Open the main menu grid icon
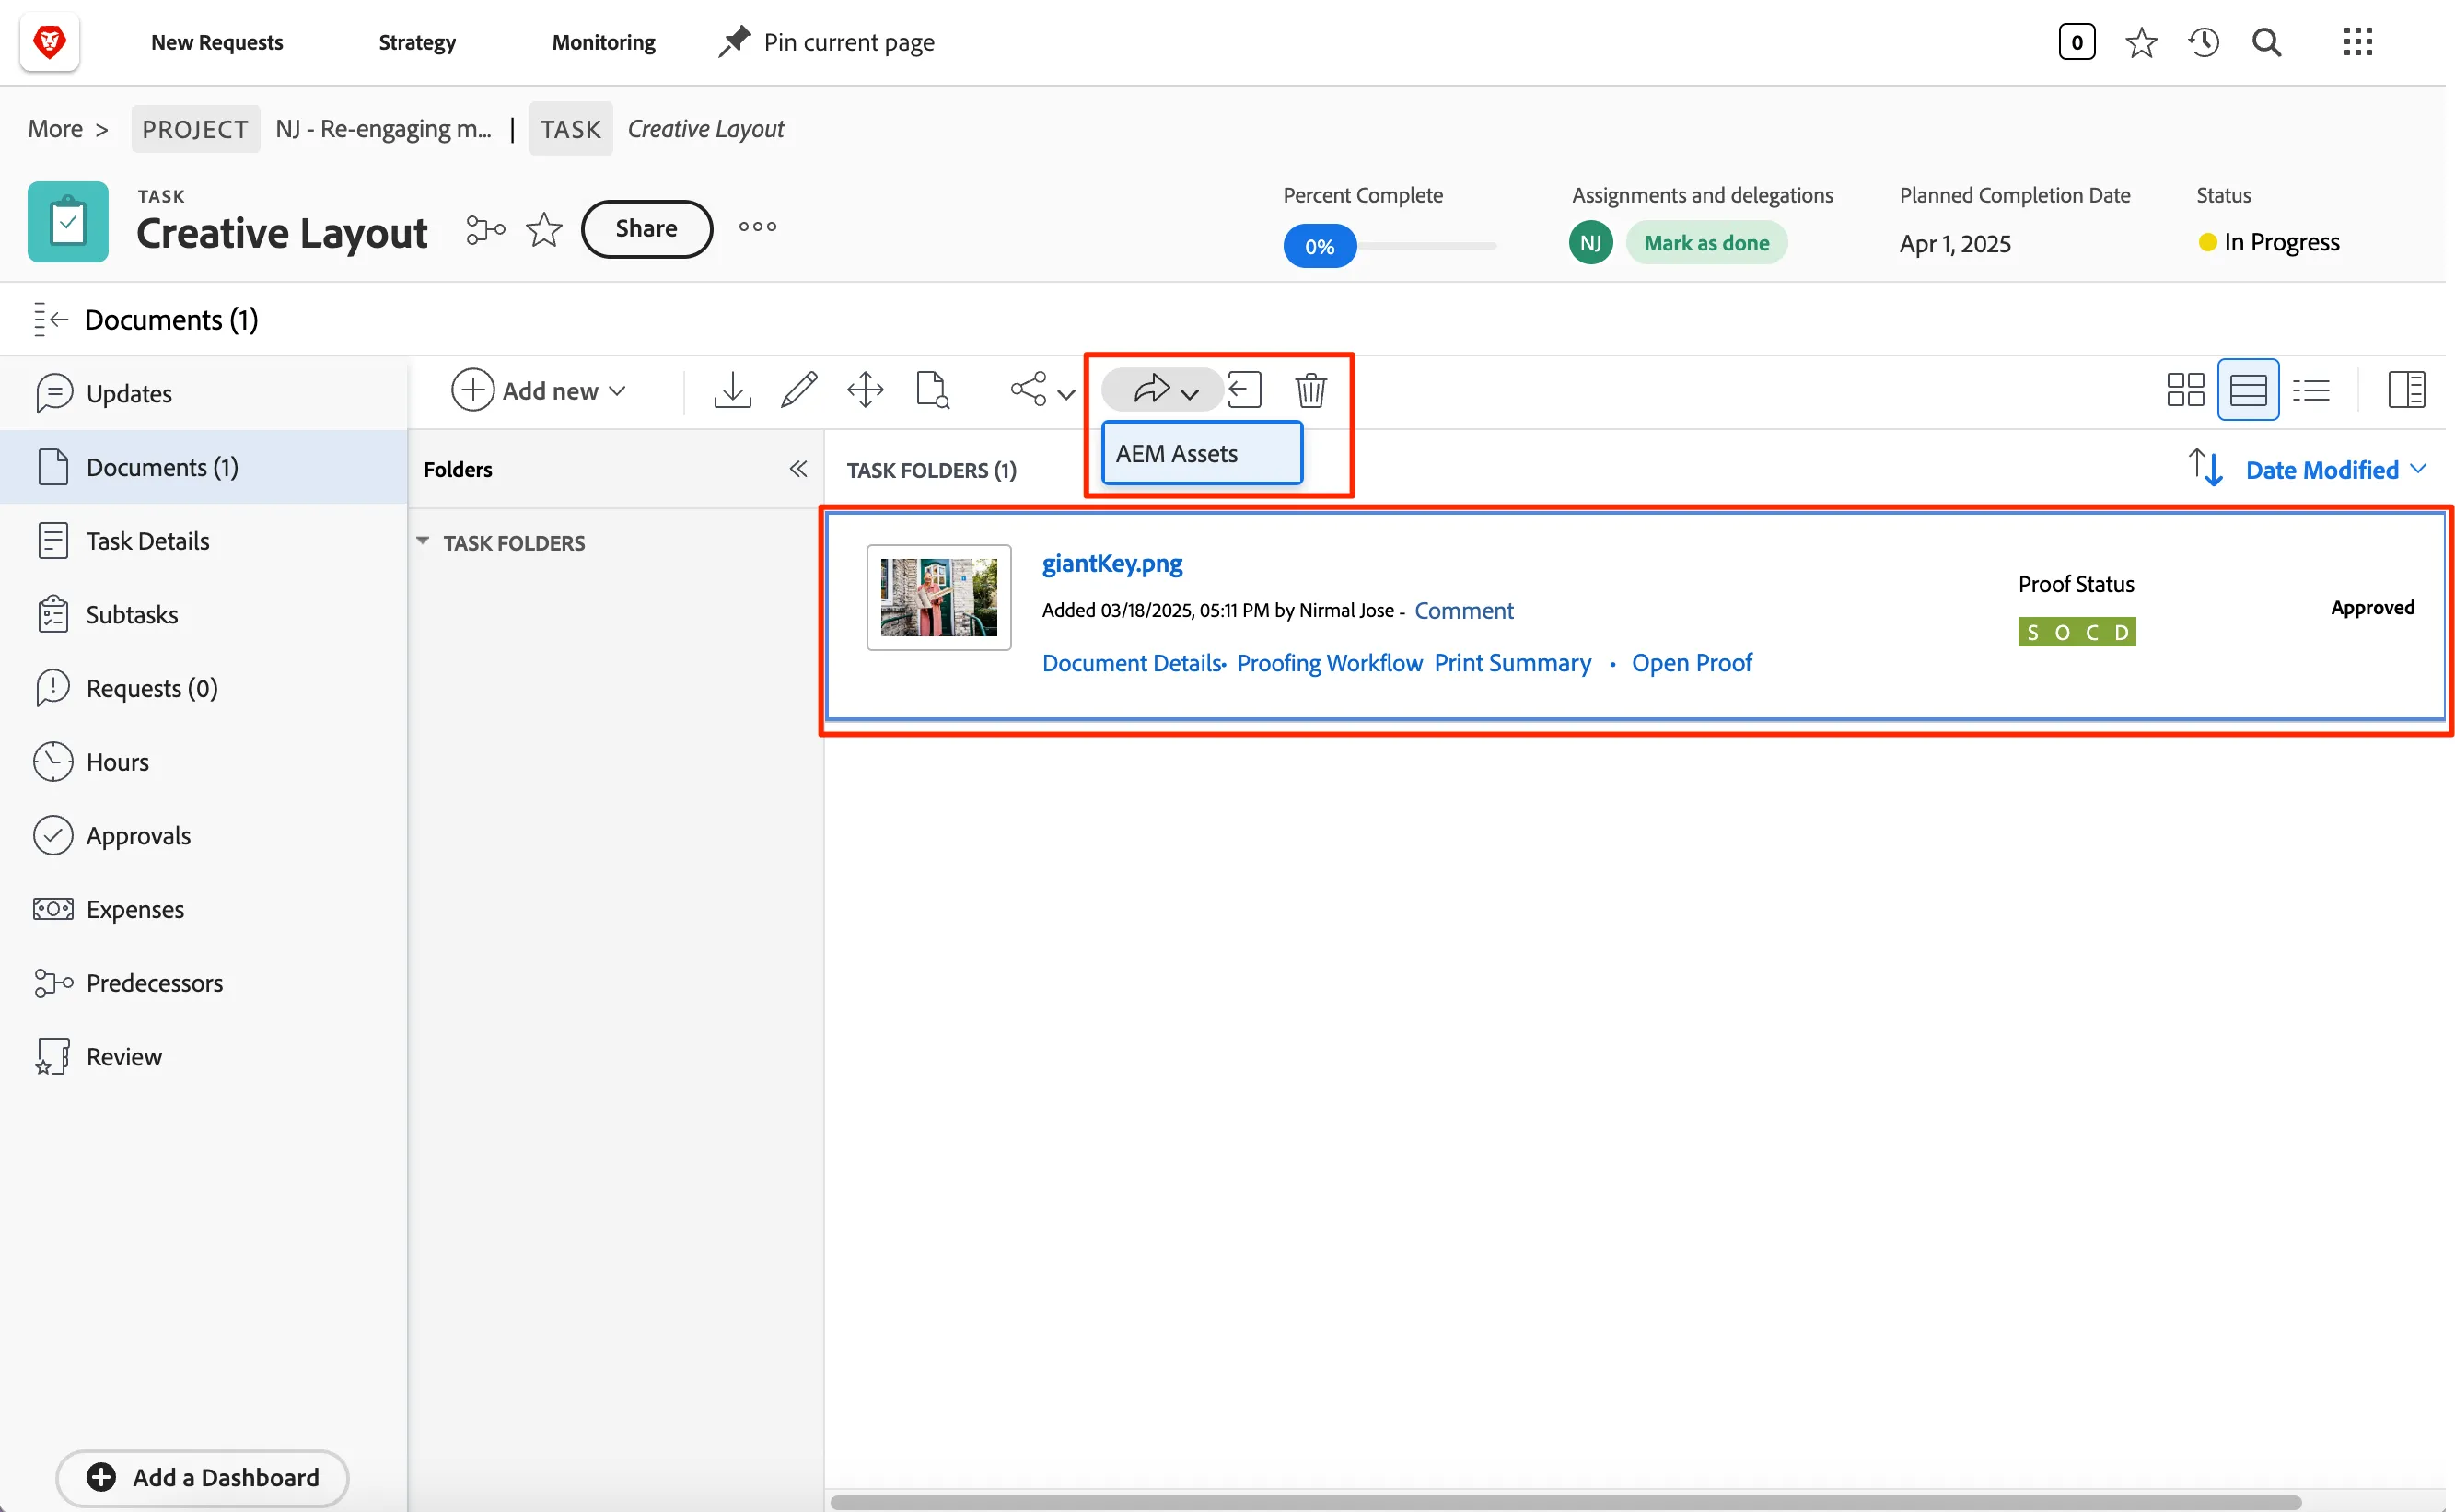Screen dimensions: 2455x1512 coord(2357,42)
